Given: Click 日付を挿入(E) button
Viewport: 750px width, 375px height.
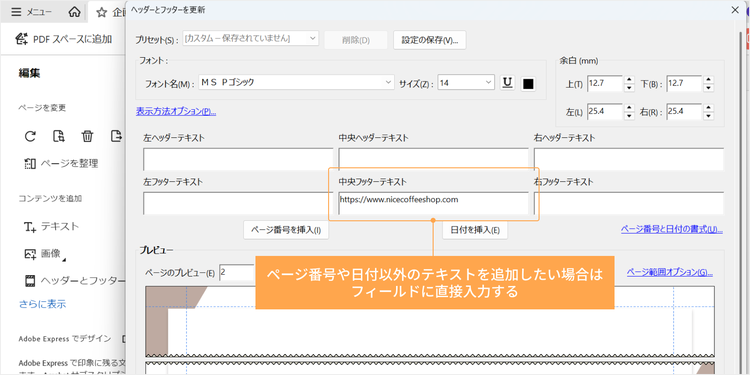Looking at the screenshot, I should click(475, 230).
